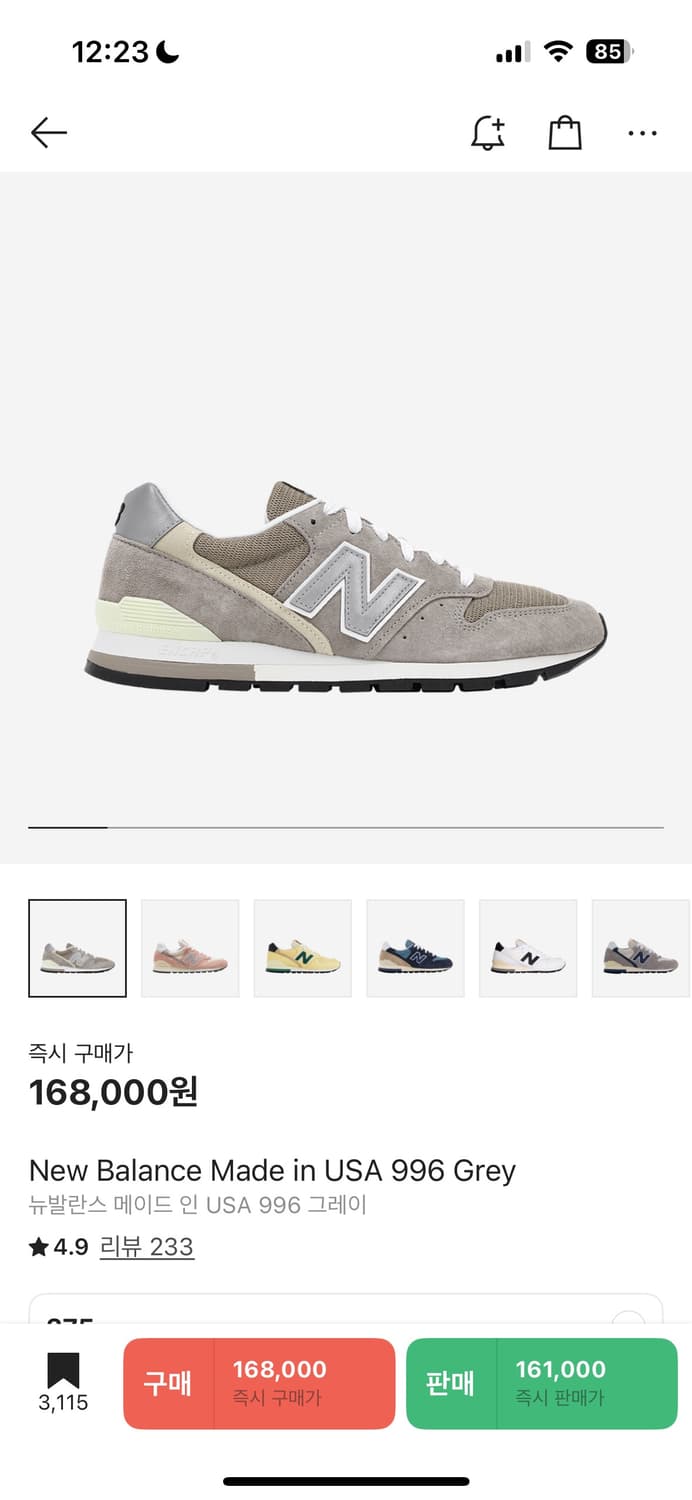Select the navy sneaker colorway thumbnail
This screenshot has width=692, height=1500.
coord(415,948)
